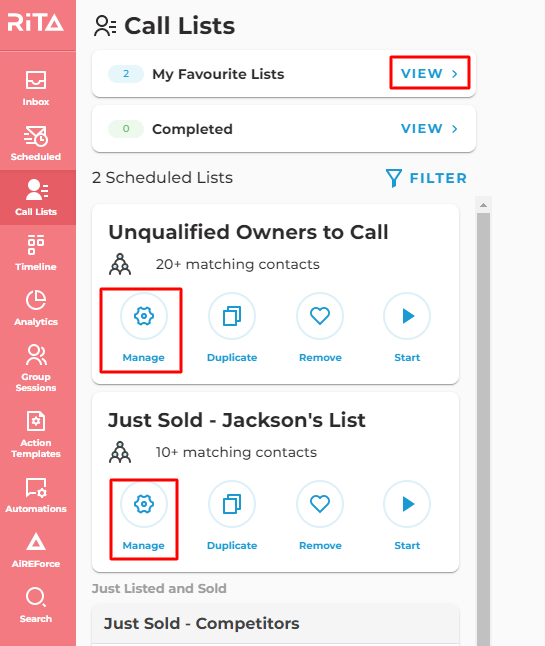The image size is (545, 646).
Task: Open the Automations section
Action: (36, 495)
